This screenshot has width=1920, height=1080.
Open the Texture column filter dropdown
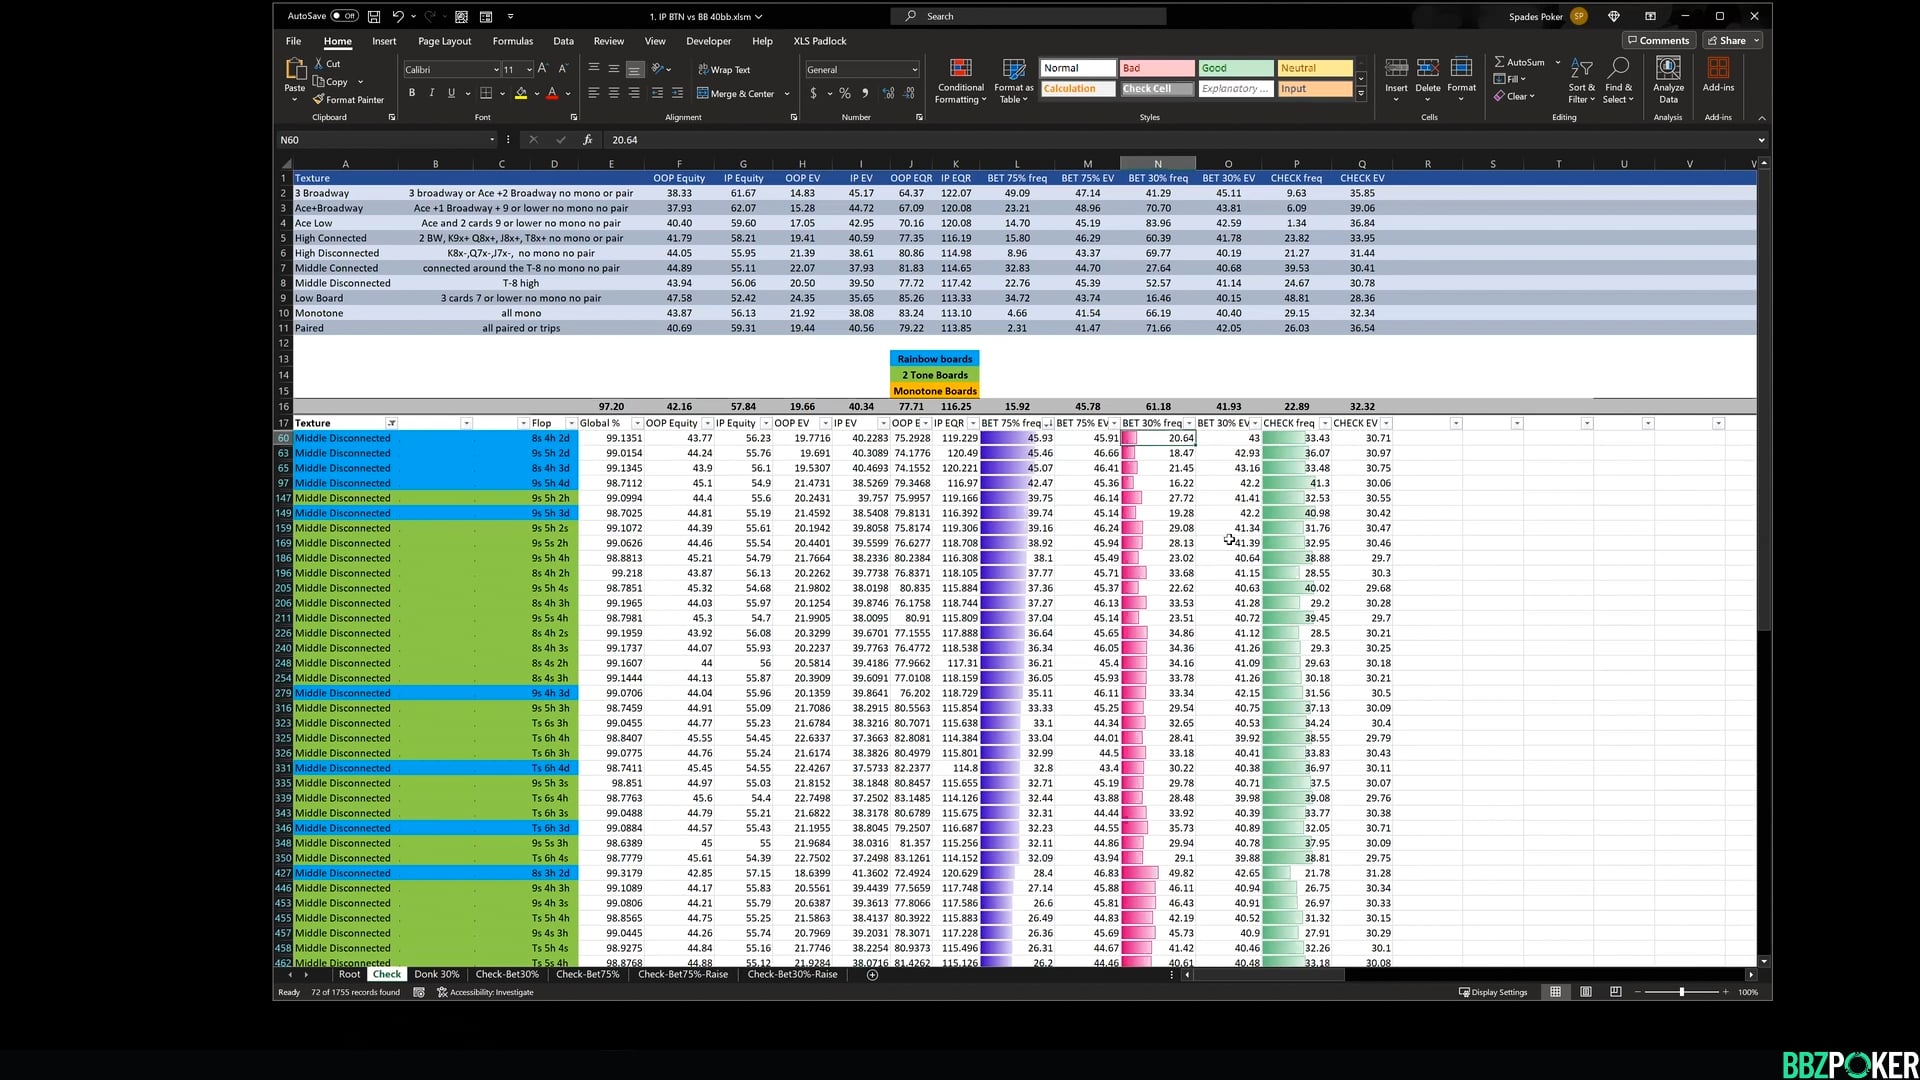(x=392, y=423)
